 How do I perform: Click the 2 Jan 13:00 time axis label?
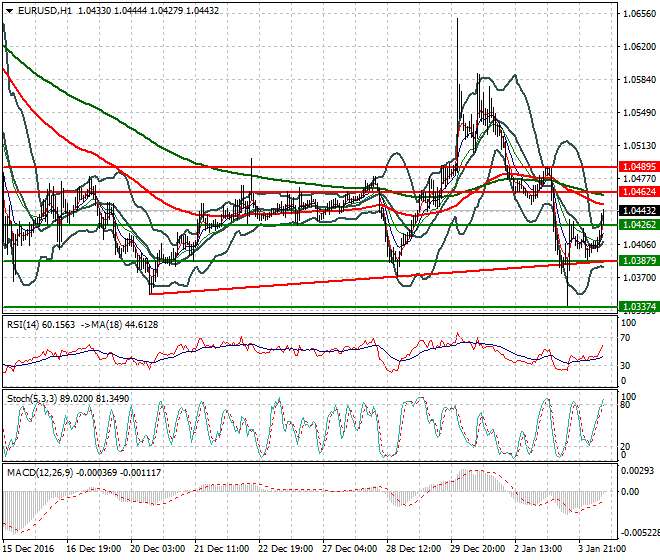(538, 549)
